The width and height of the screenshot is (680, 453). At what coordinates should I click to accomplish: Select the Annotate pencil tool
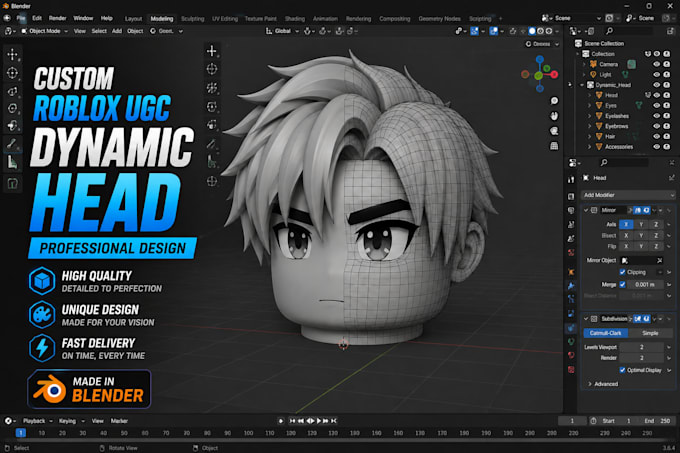pyautogui.click(x=13, y=144)
